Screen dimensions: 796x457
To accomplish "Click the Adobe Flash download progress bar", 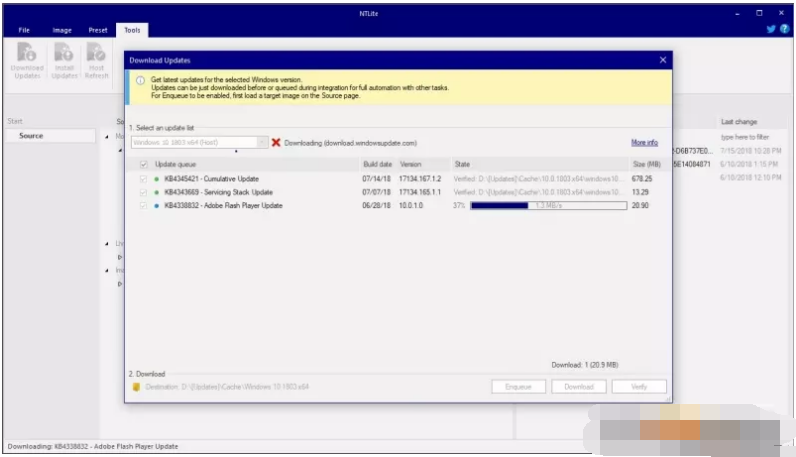I will point(548,205).
